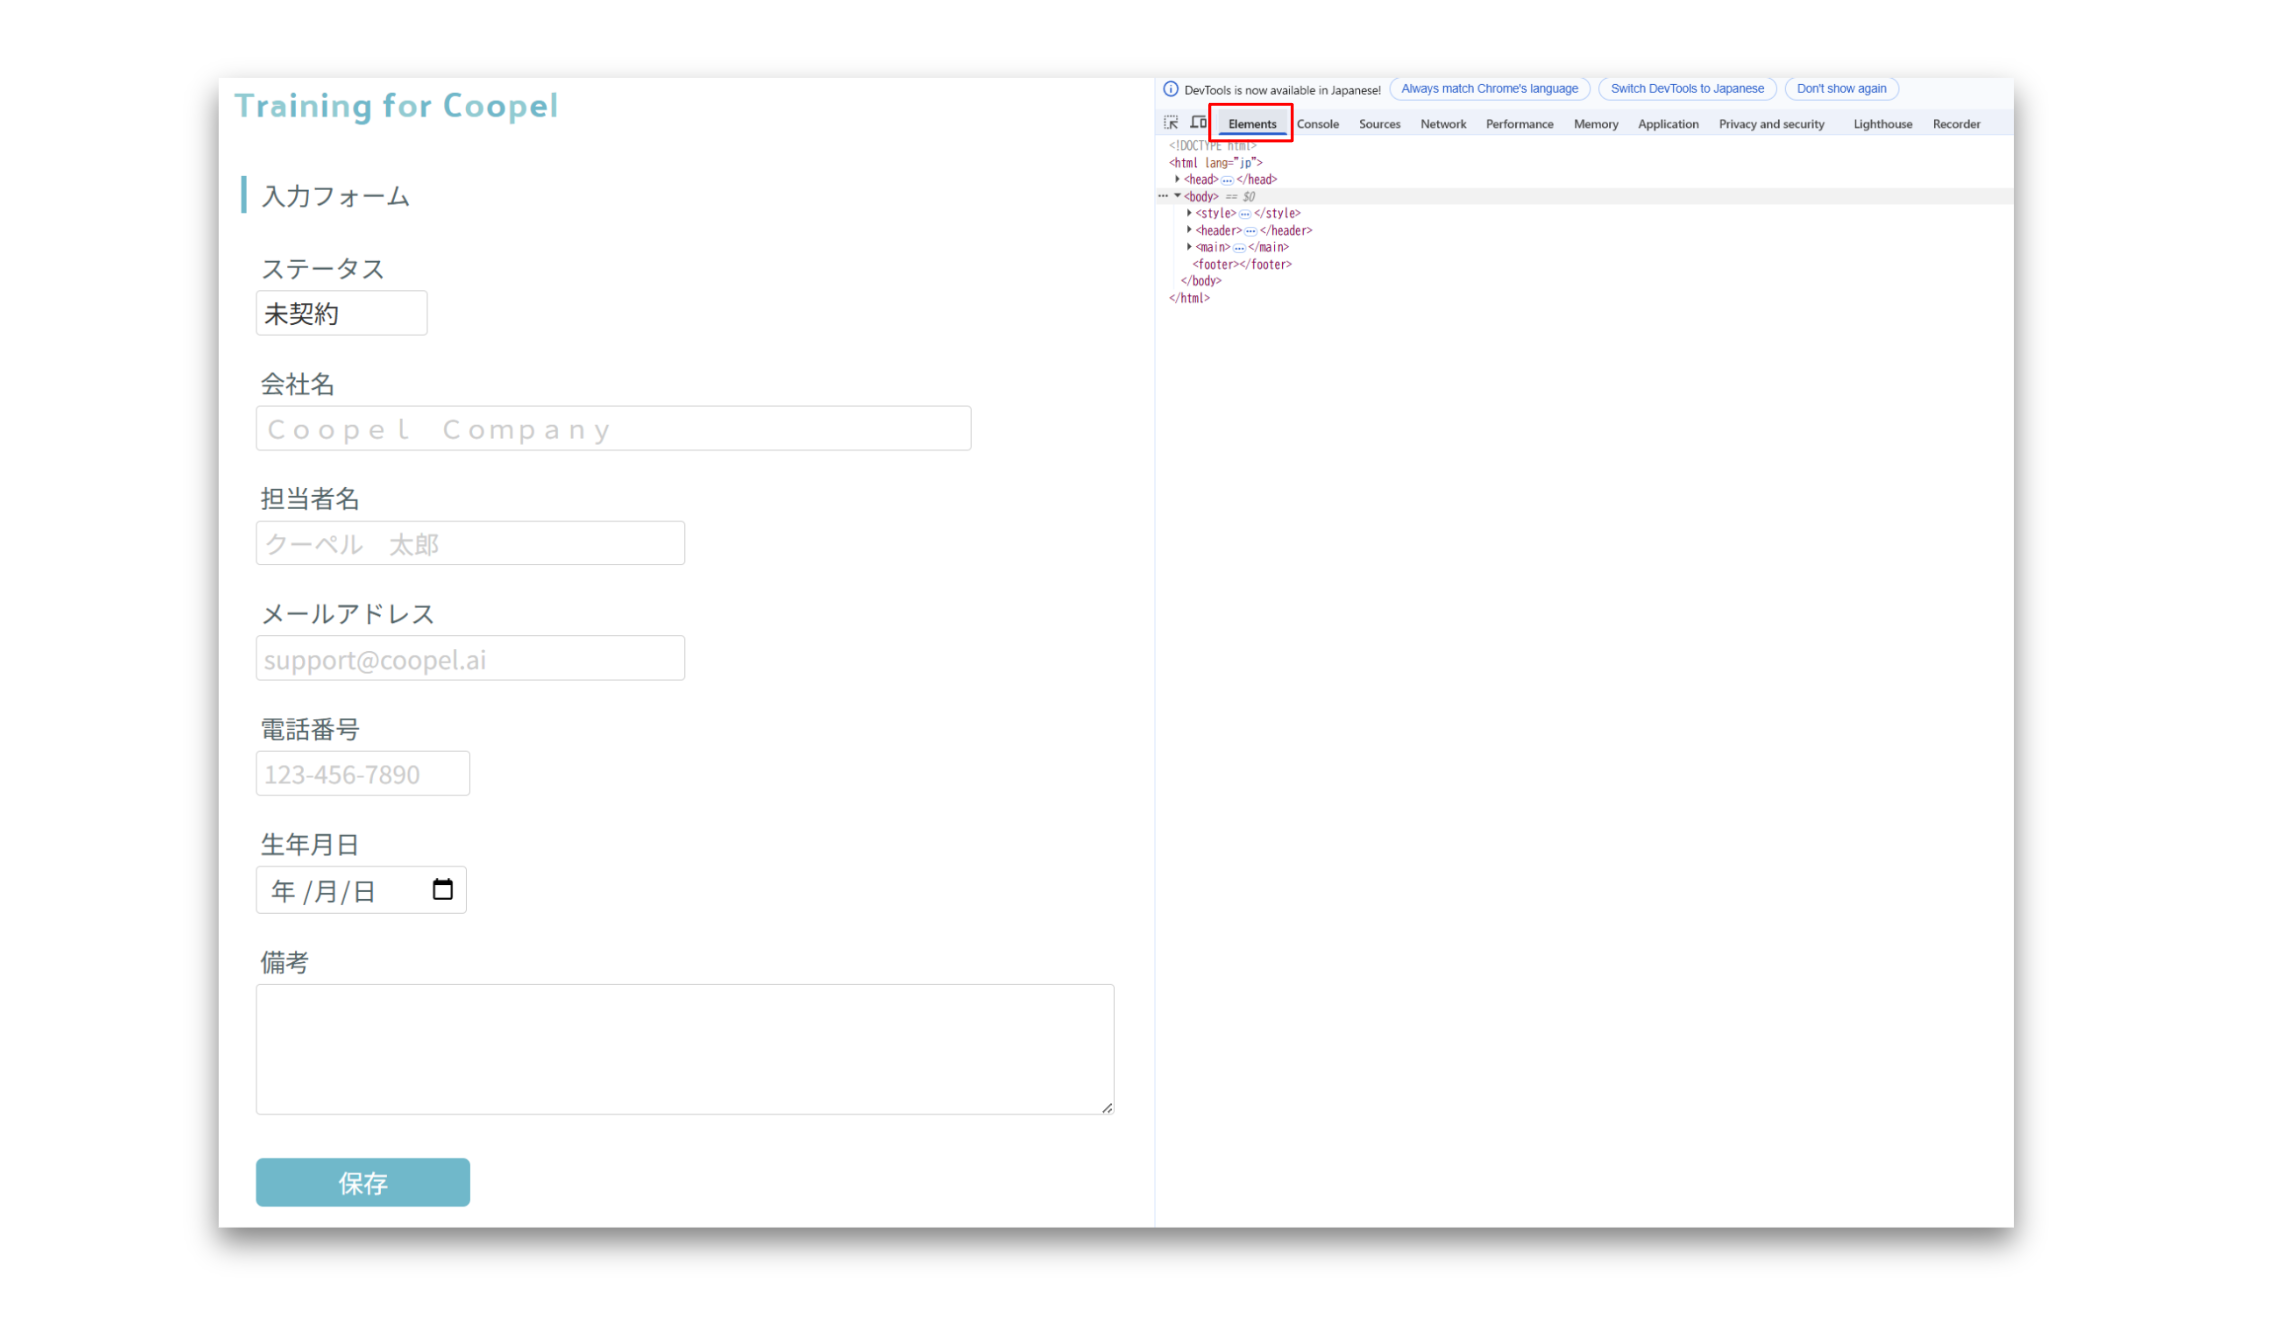The height and width of the screenshot is (1325, 2271).
Task: Click the 会社名 company name input
Action: pos(613,429)
